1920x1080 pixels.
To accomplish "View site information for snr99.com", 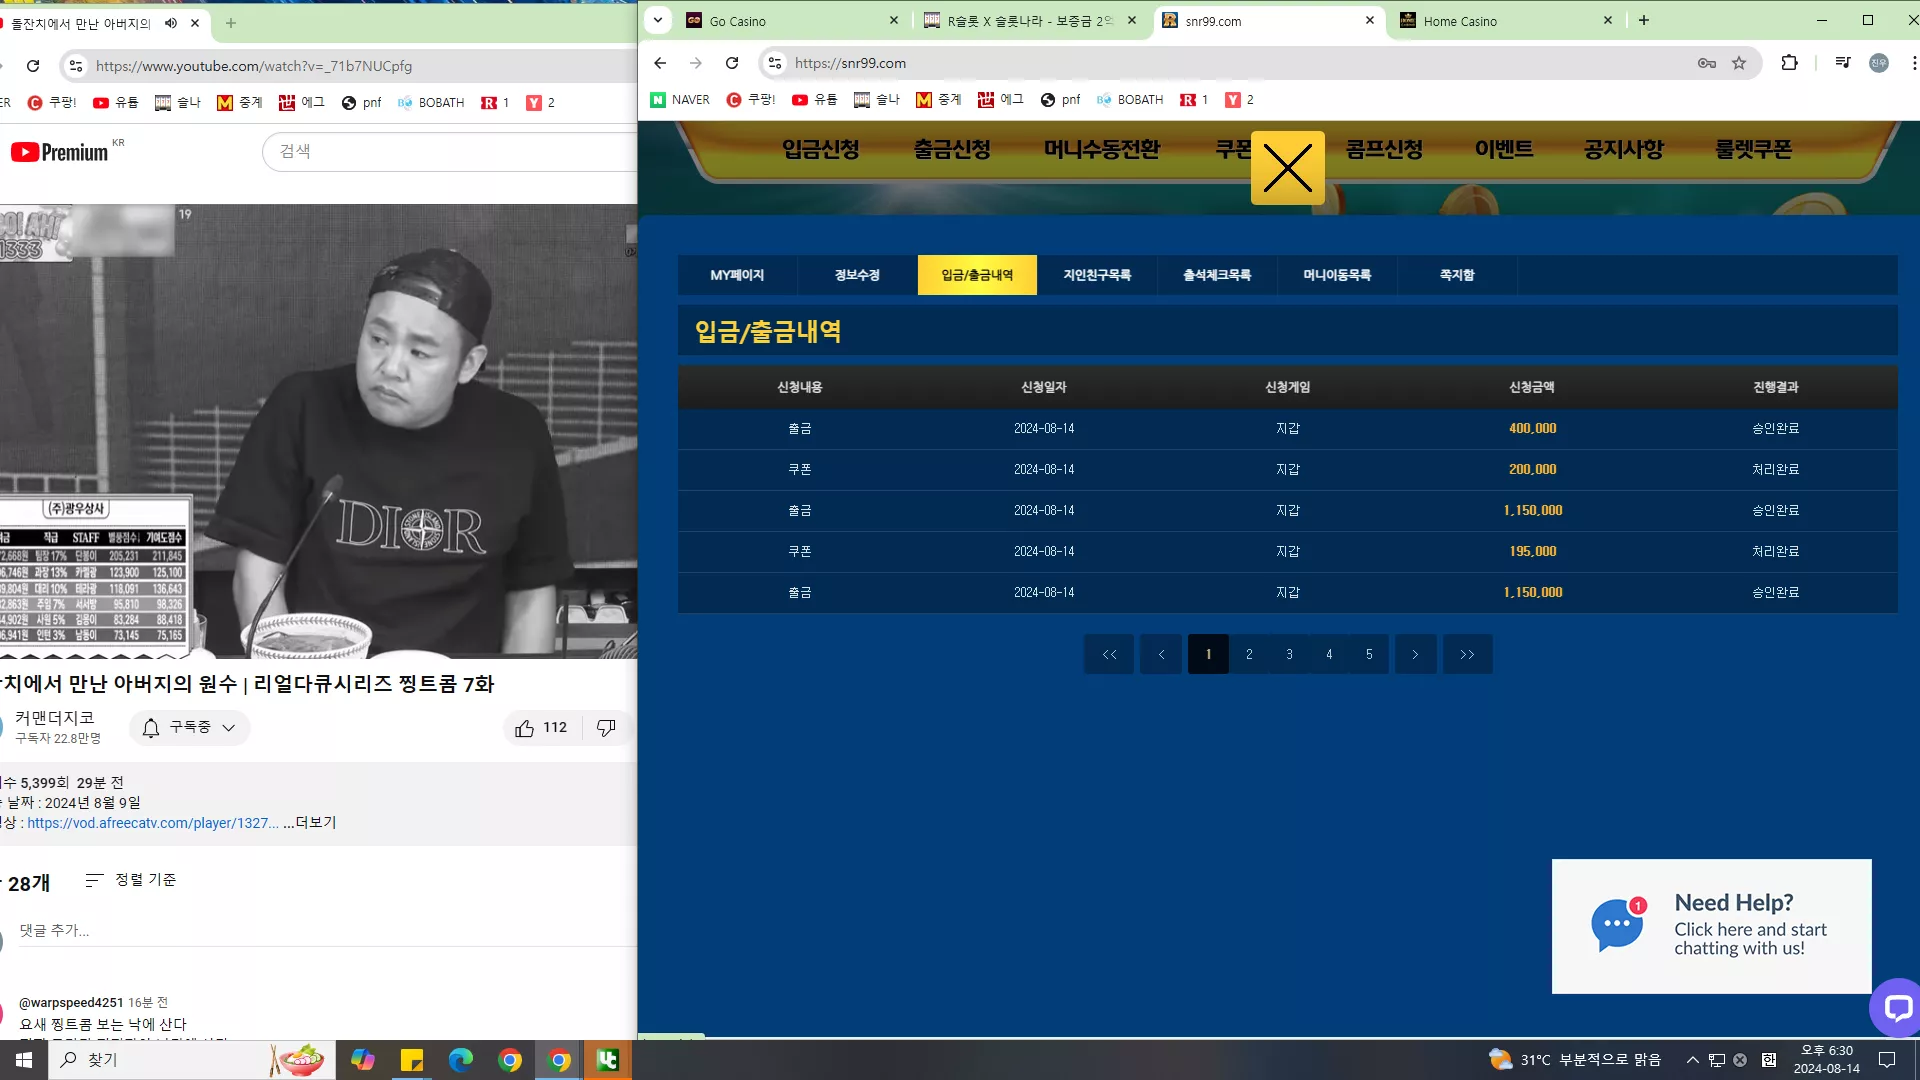I will 775,63.
